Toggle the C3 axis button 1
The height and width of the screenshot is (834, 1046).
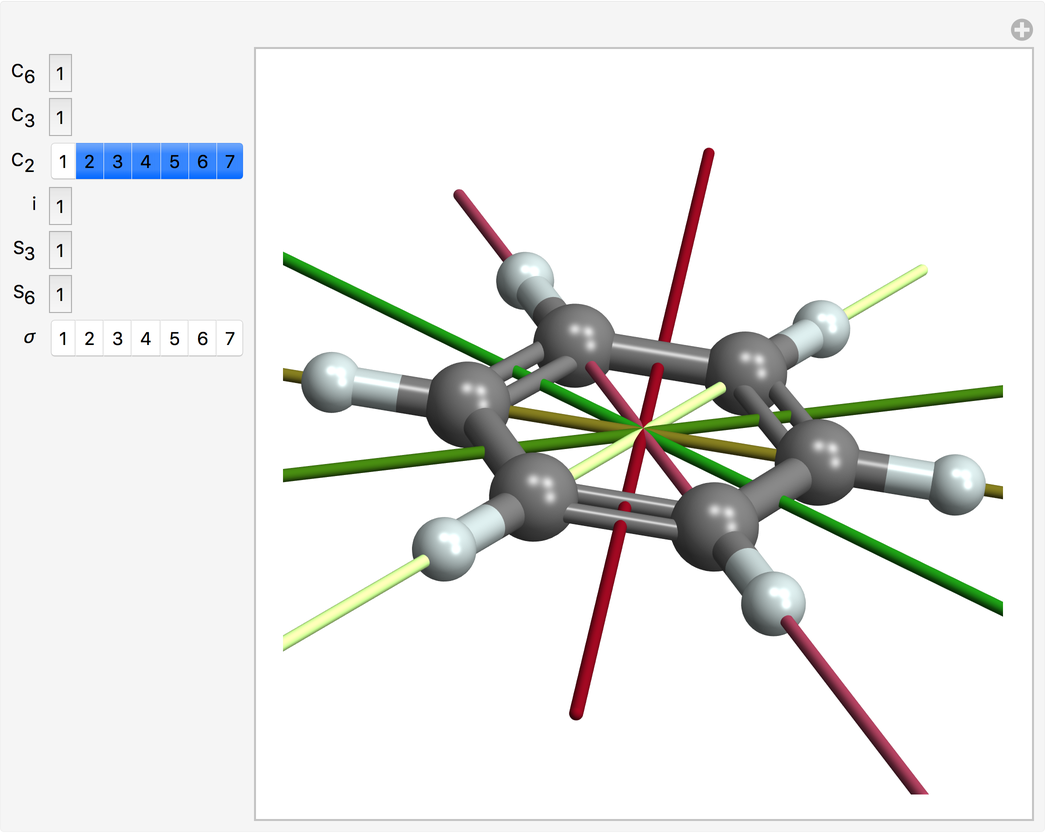pos(60,118)
